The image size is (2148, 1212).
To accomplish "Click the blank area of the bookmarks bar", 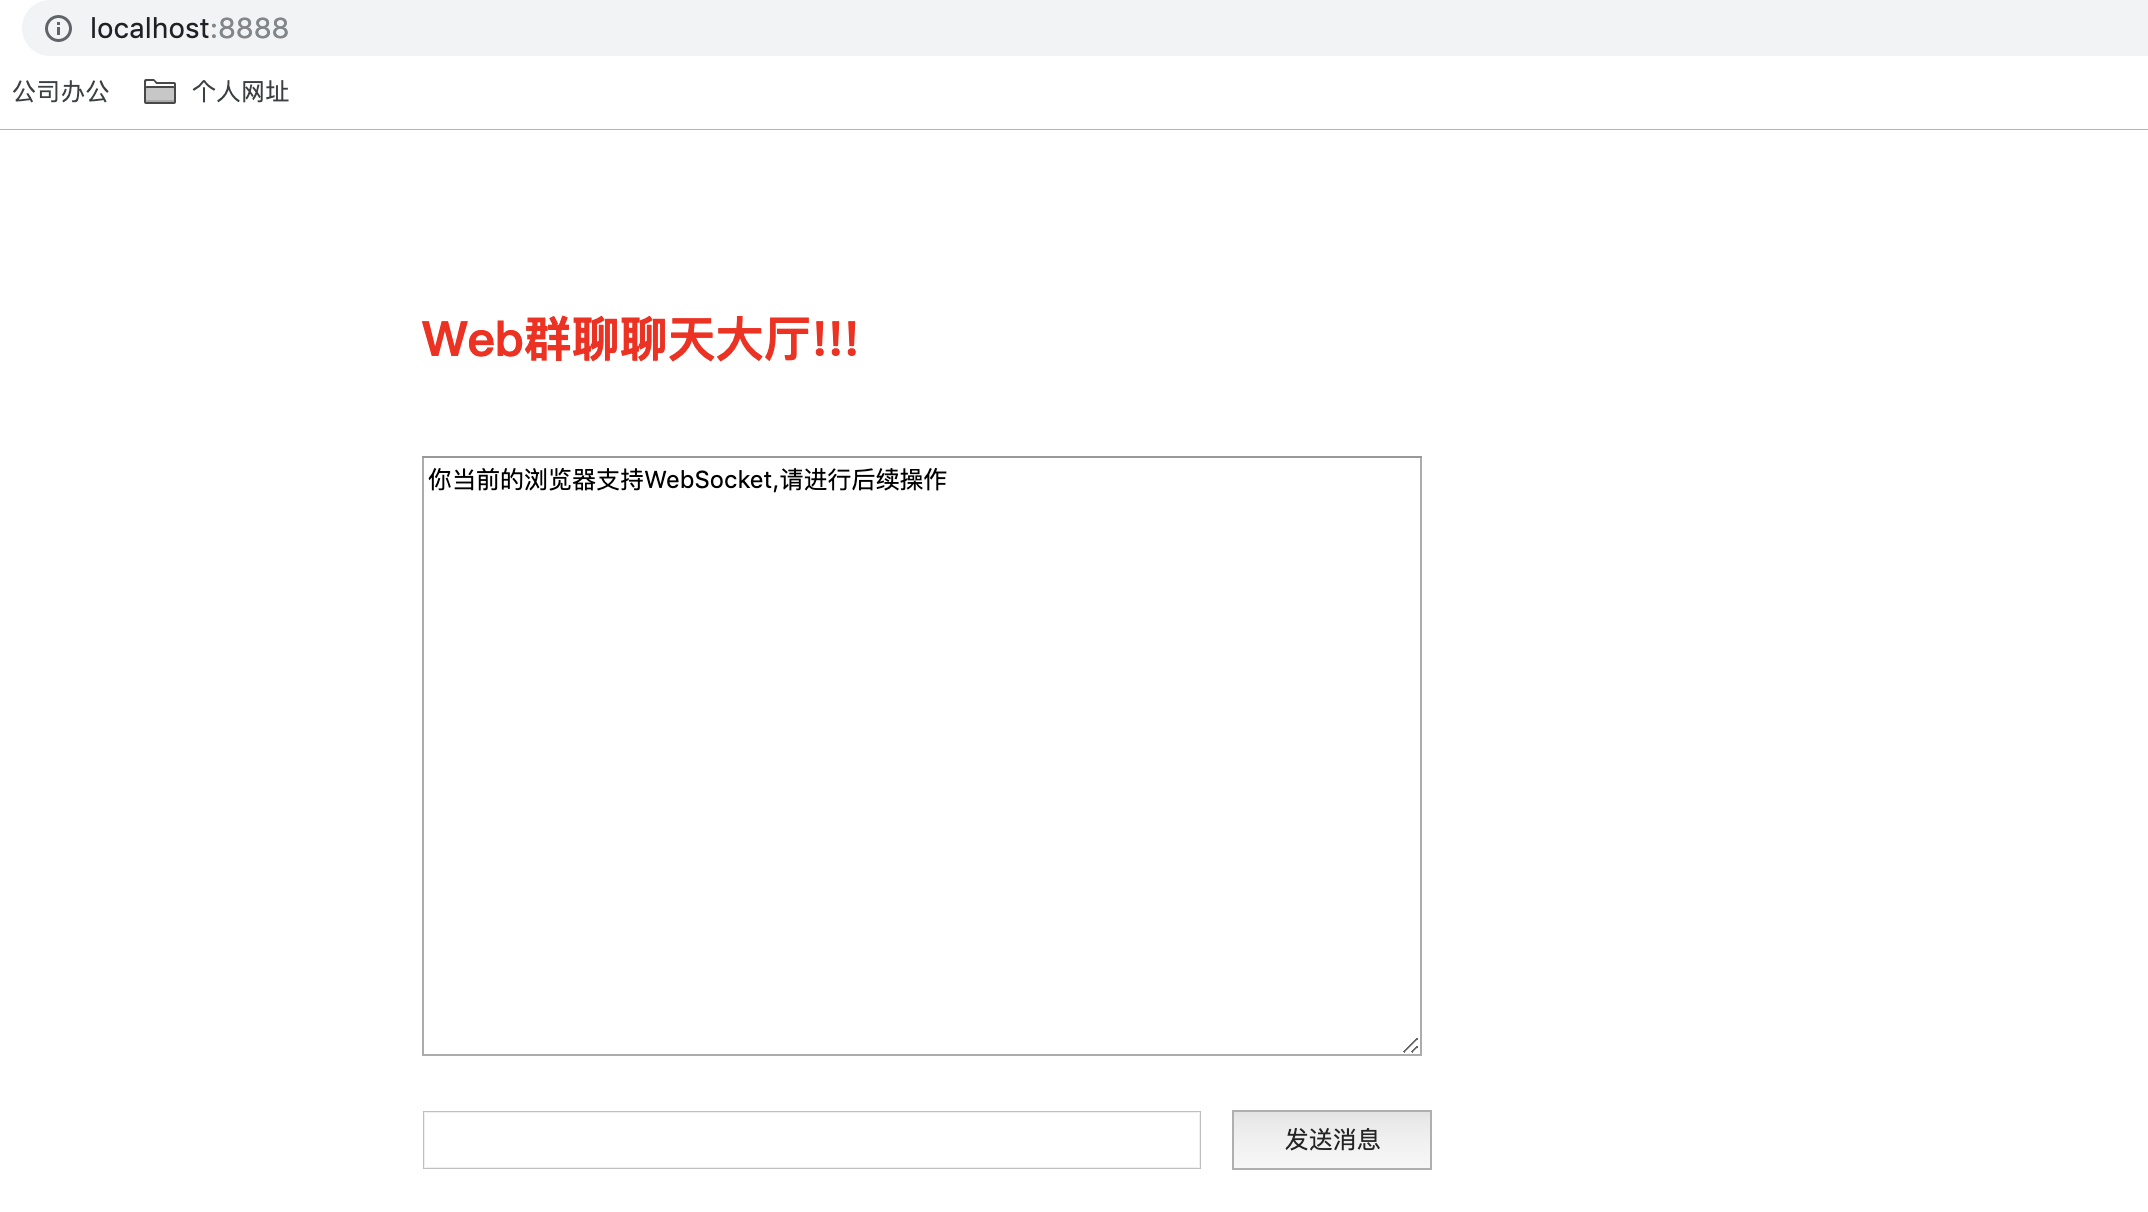I will point(1200,92).
